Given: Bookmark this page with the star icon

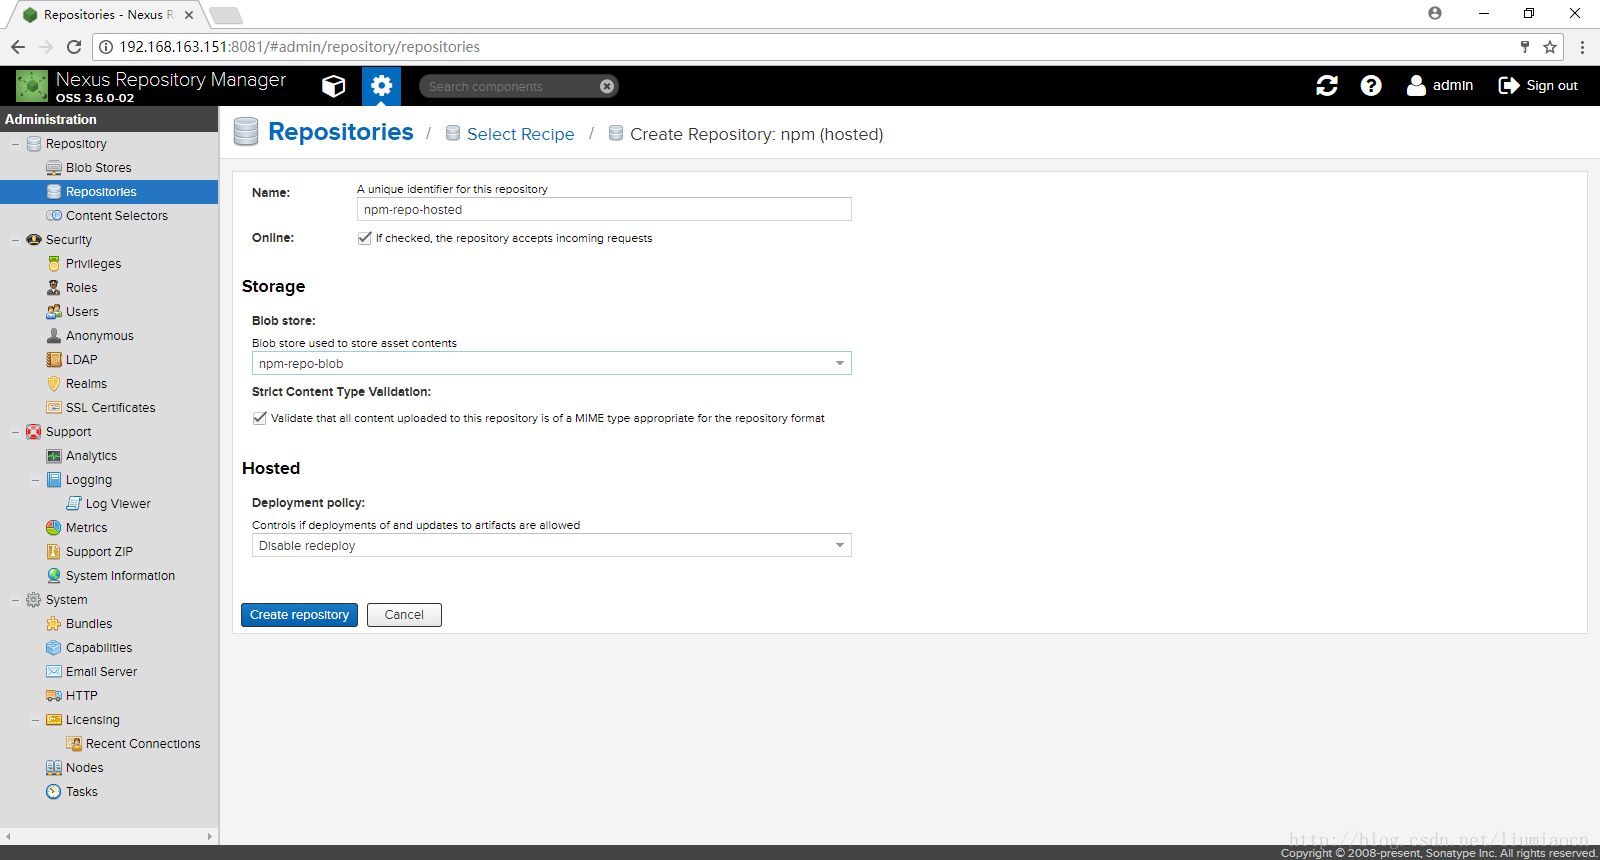Looking at the screenshot, I should tap(1550, 47).
